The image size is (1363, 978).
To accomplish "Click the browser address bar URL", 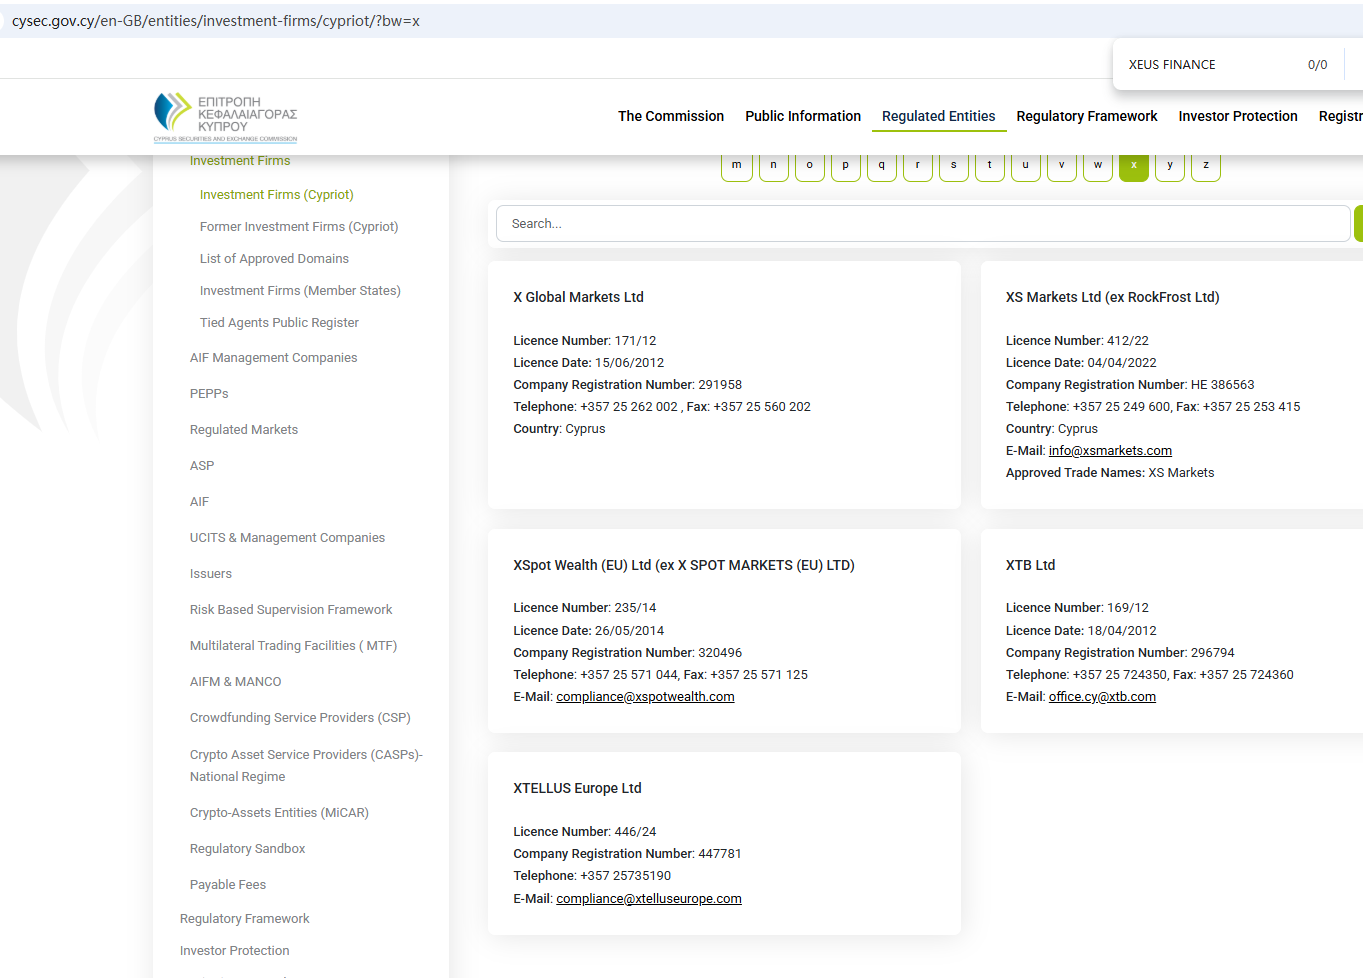I will pyautogui.click(x=216, y=21).
